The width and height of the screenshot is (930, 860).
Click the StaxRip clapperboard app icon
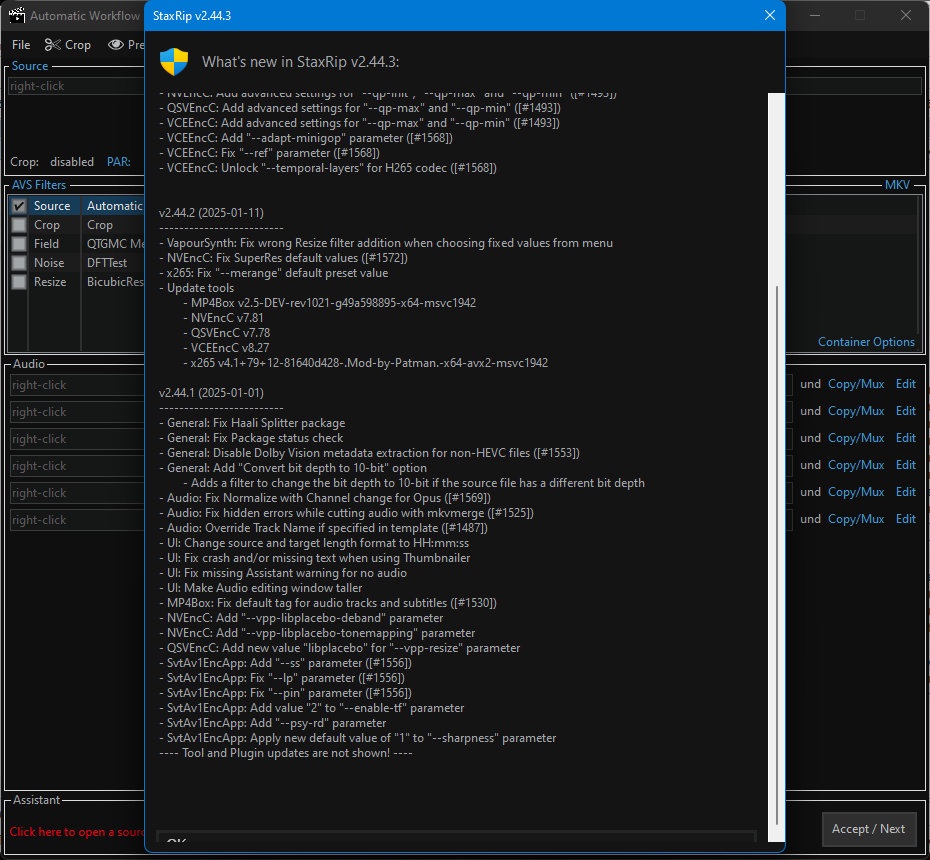coord(17,15)
